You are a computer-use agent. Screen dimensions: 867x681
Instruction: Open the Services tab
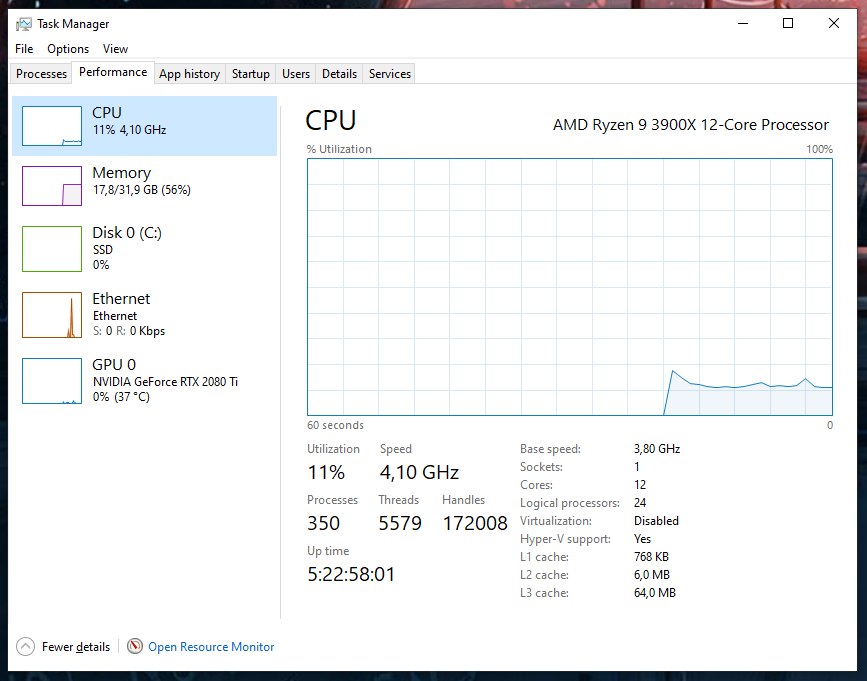390,74
